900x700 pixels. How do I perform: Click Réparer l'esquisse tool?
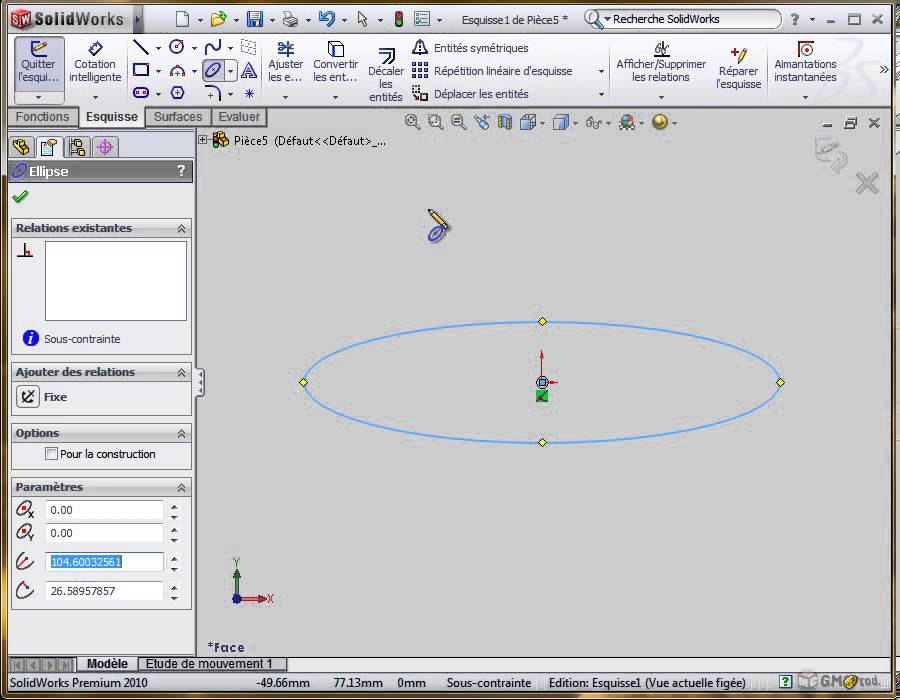point(738,69)
